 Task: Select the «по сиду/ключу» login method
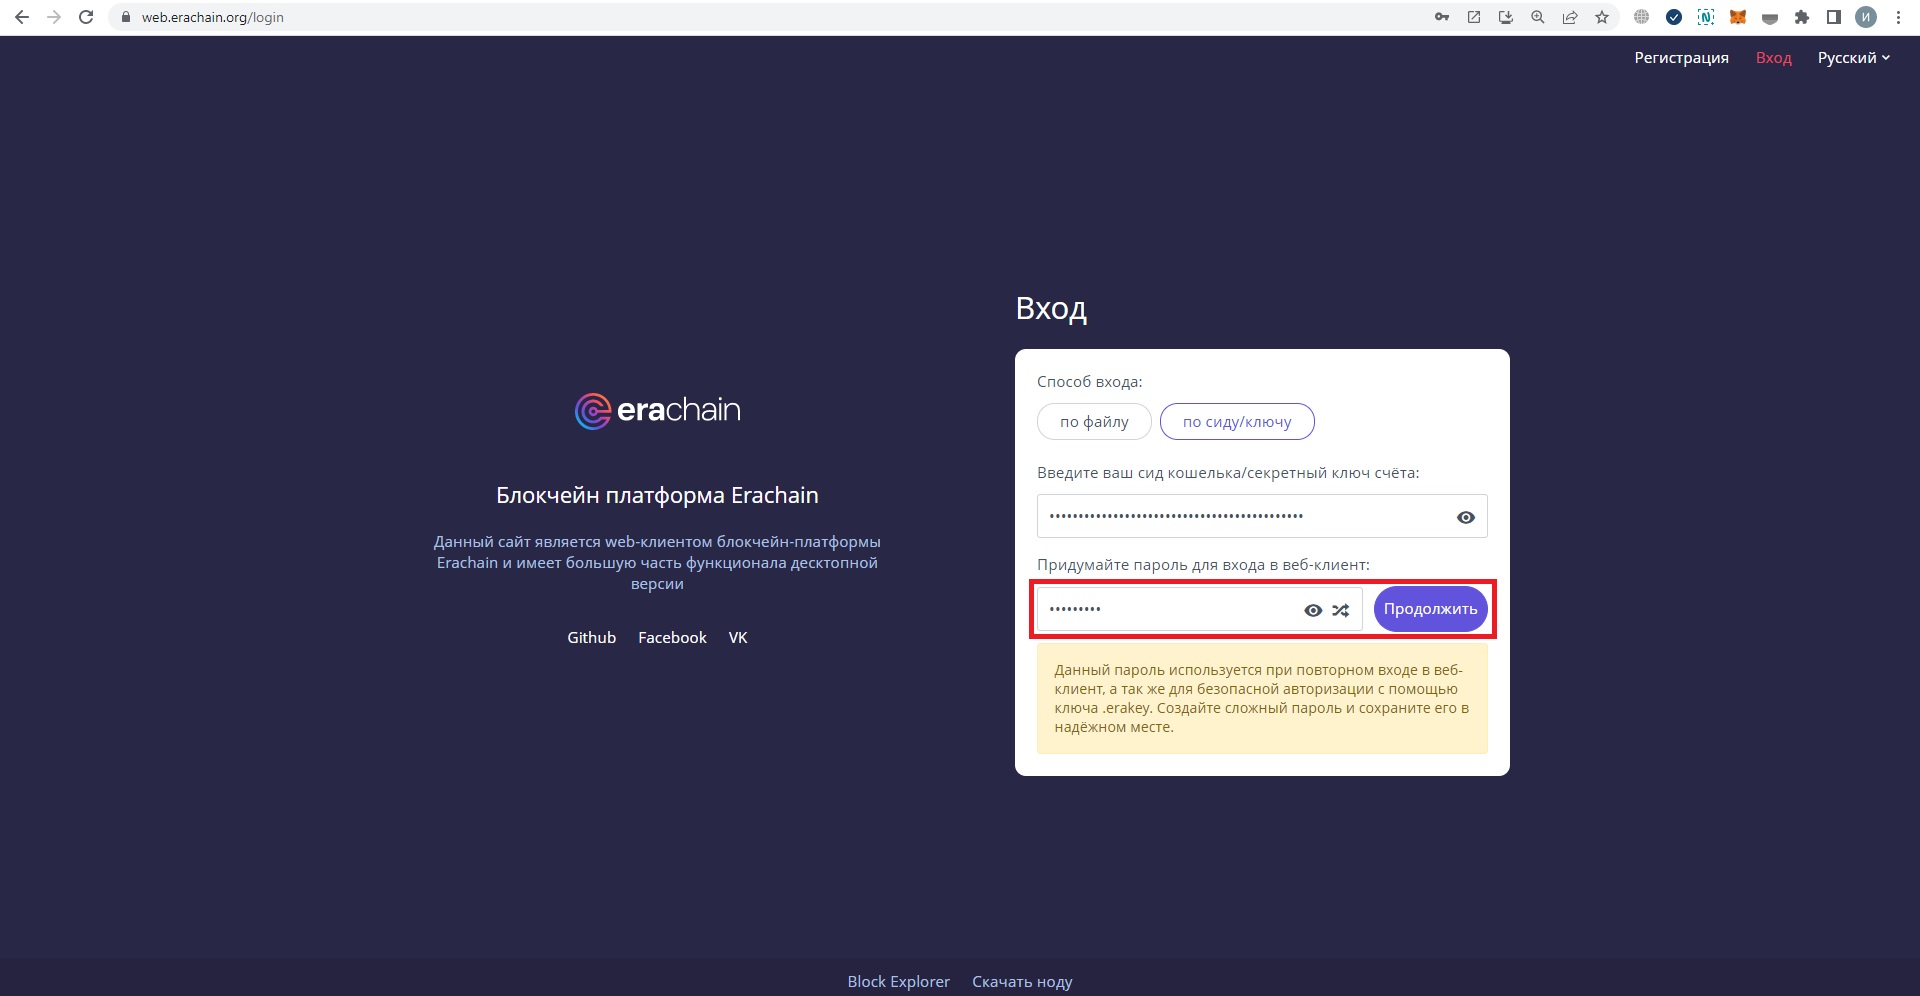pyautogui.click(x=1237, y=422)
